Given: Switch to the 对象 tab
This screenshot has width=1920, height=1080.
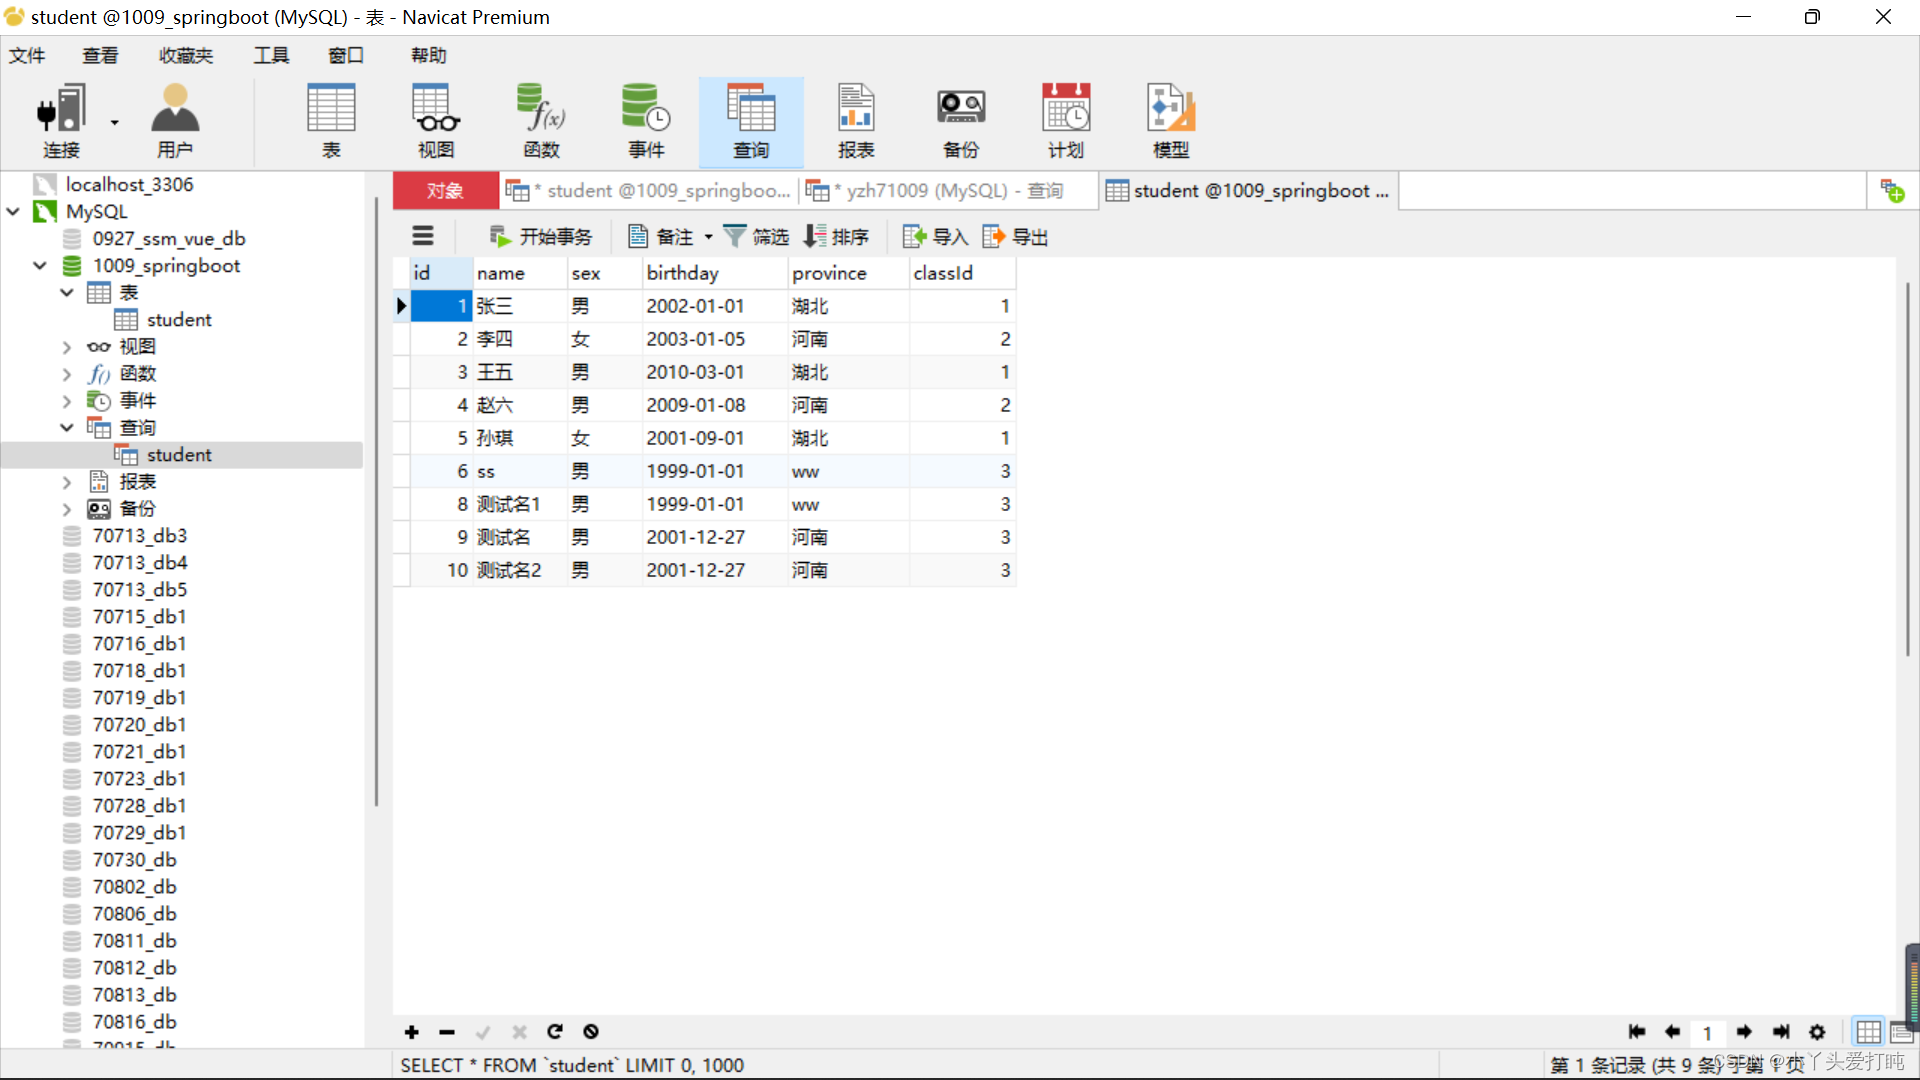Looking at the screenshot, I should click(x=445, y=190).
